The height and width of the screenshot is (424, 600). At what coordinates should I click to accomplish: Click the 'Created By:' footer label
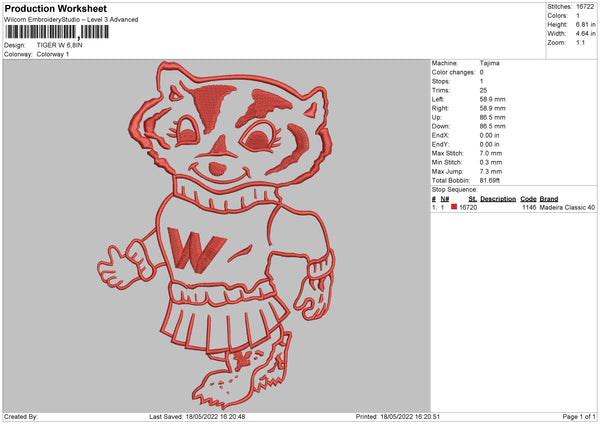[21, 416]
